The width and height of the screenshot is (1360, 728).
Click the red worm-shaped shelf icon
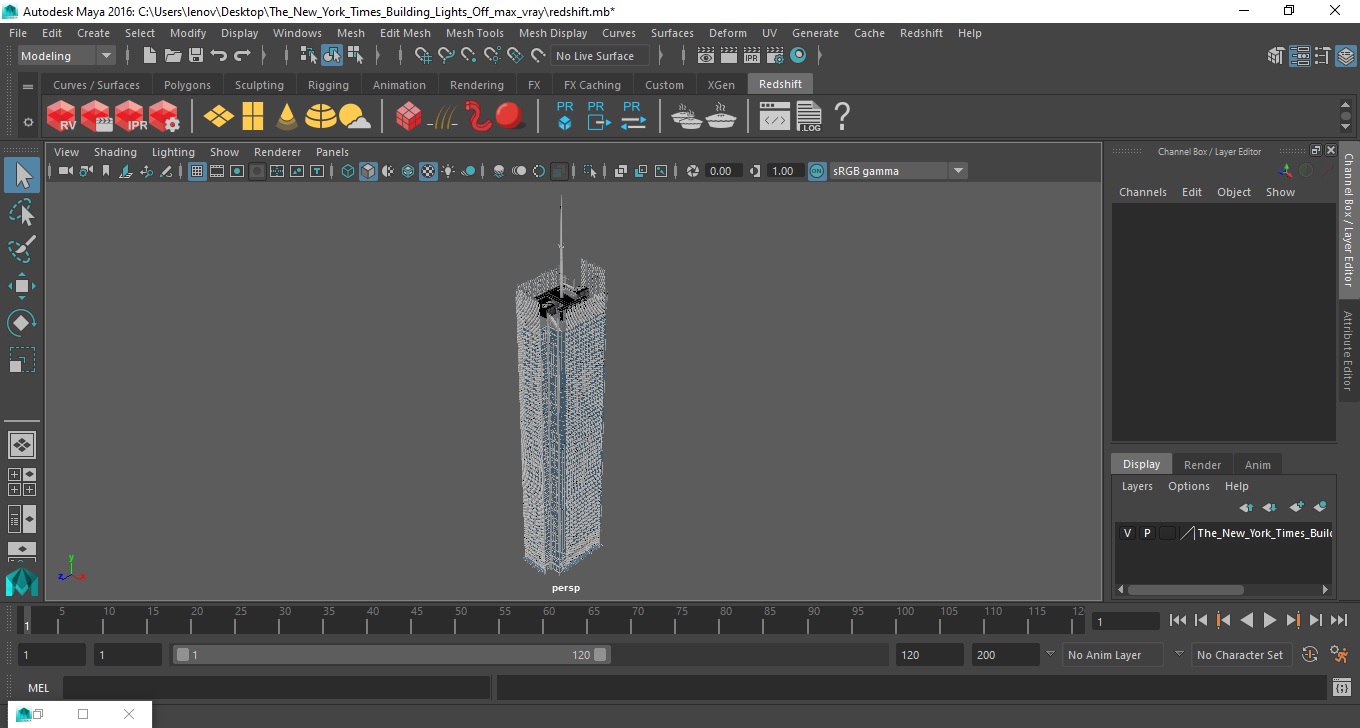pyautogui.click(x=479, y=117)
